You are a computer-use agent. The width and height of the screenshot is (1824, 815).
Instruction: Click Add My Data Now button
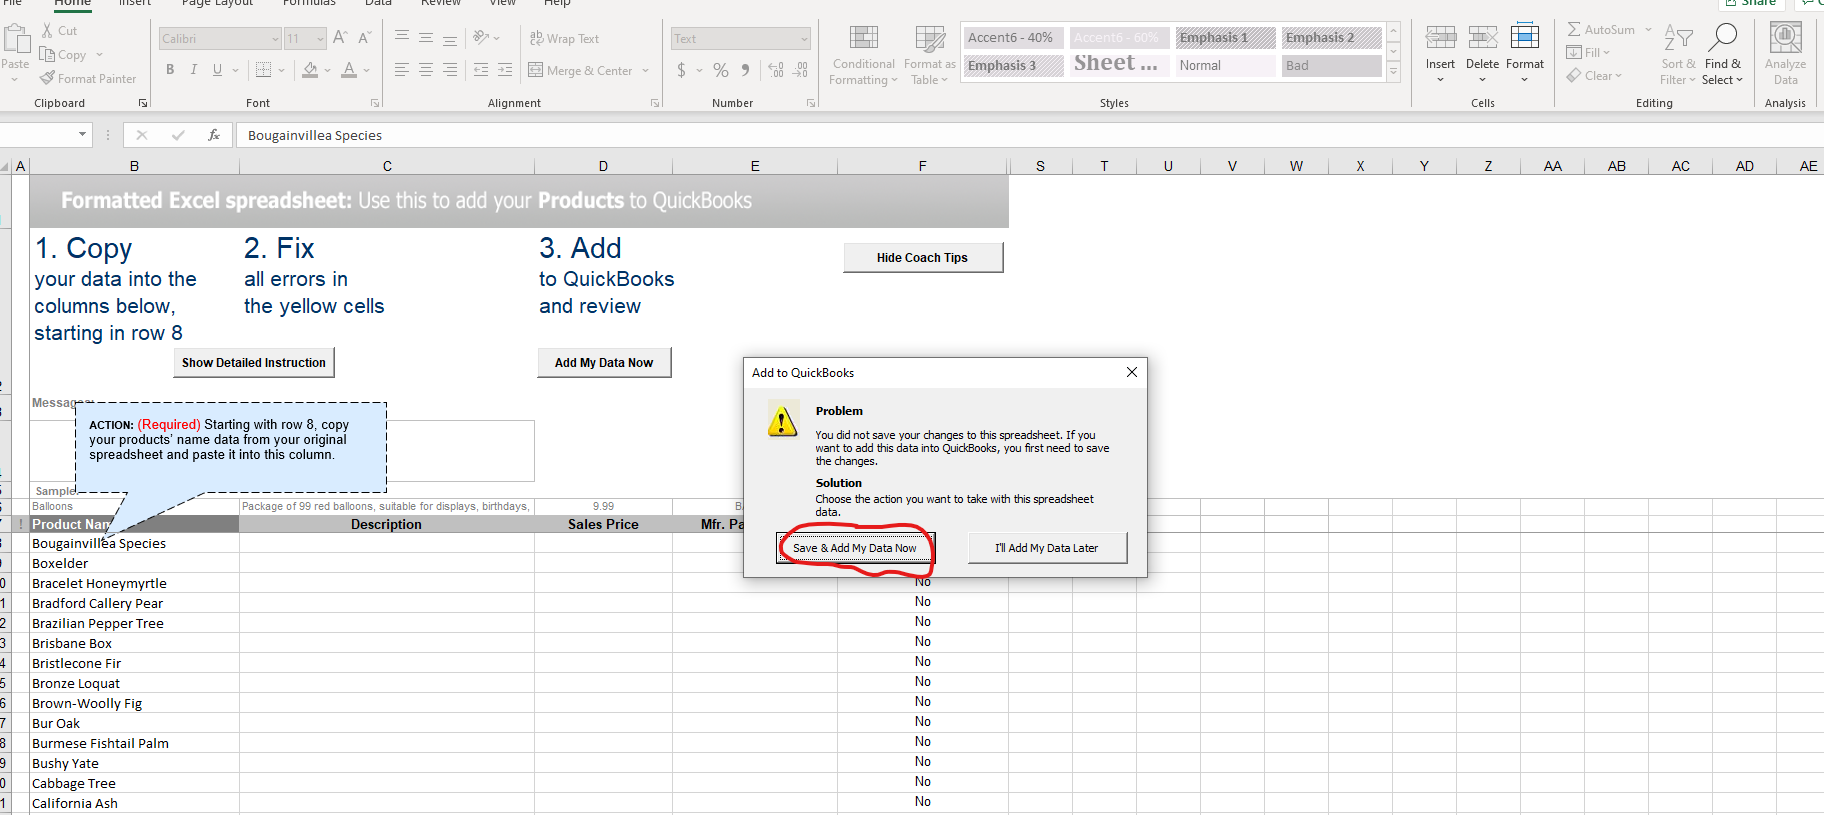(604, 363)
